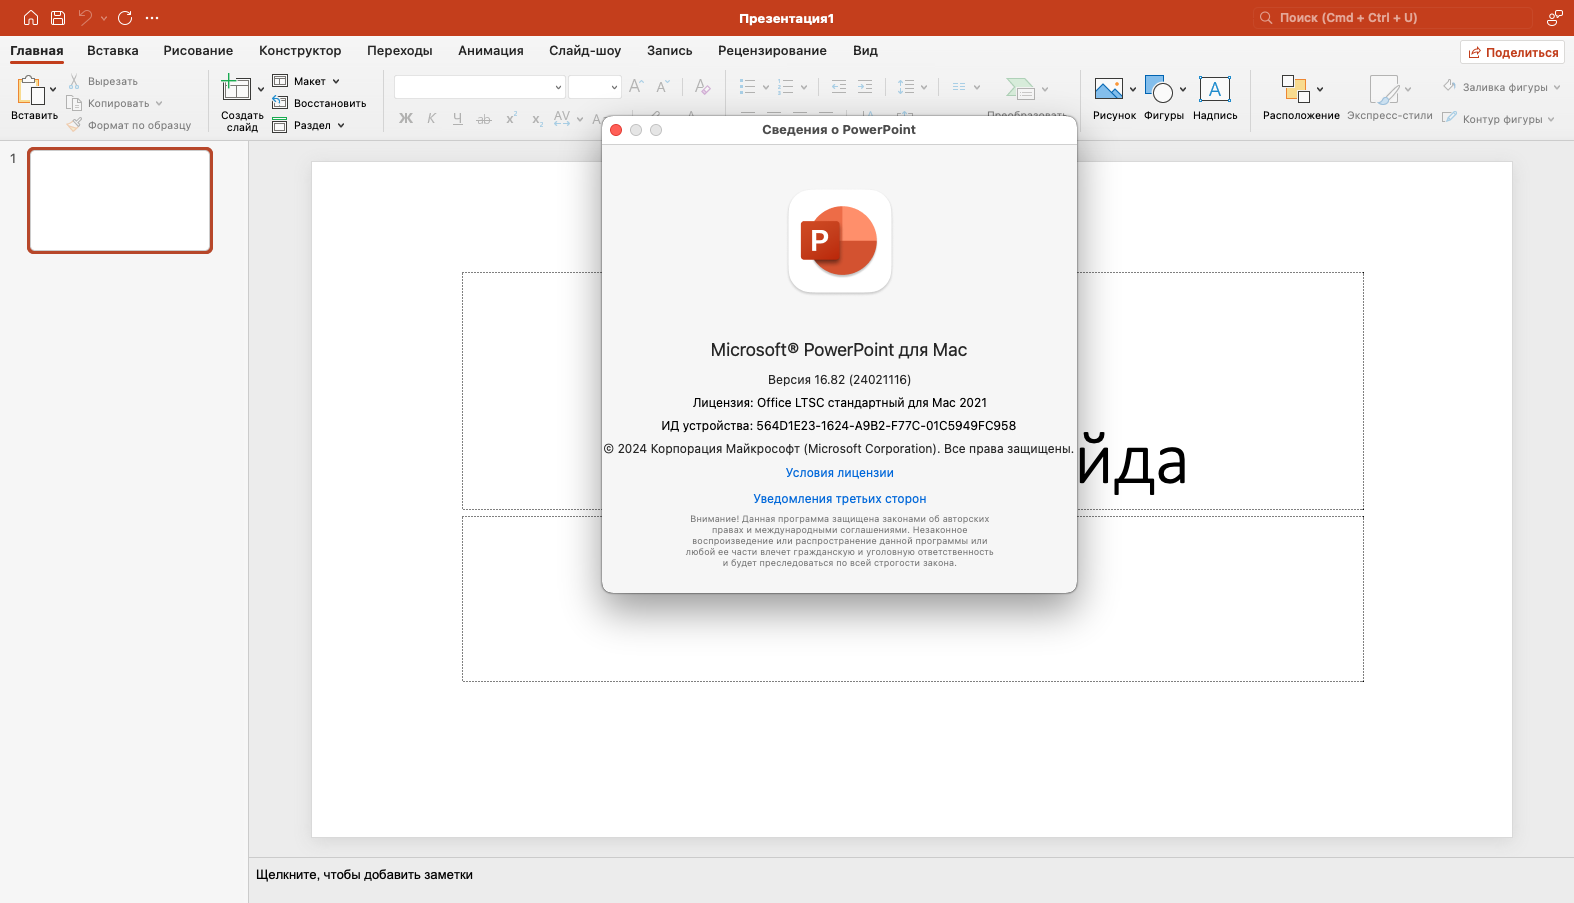The image size is (1574, 903).
Task: Insert a picture with Рисунок icon
Action: tap(1108, 89)
